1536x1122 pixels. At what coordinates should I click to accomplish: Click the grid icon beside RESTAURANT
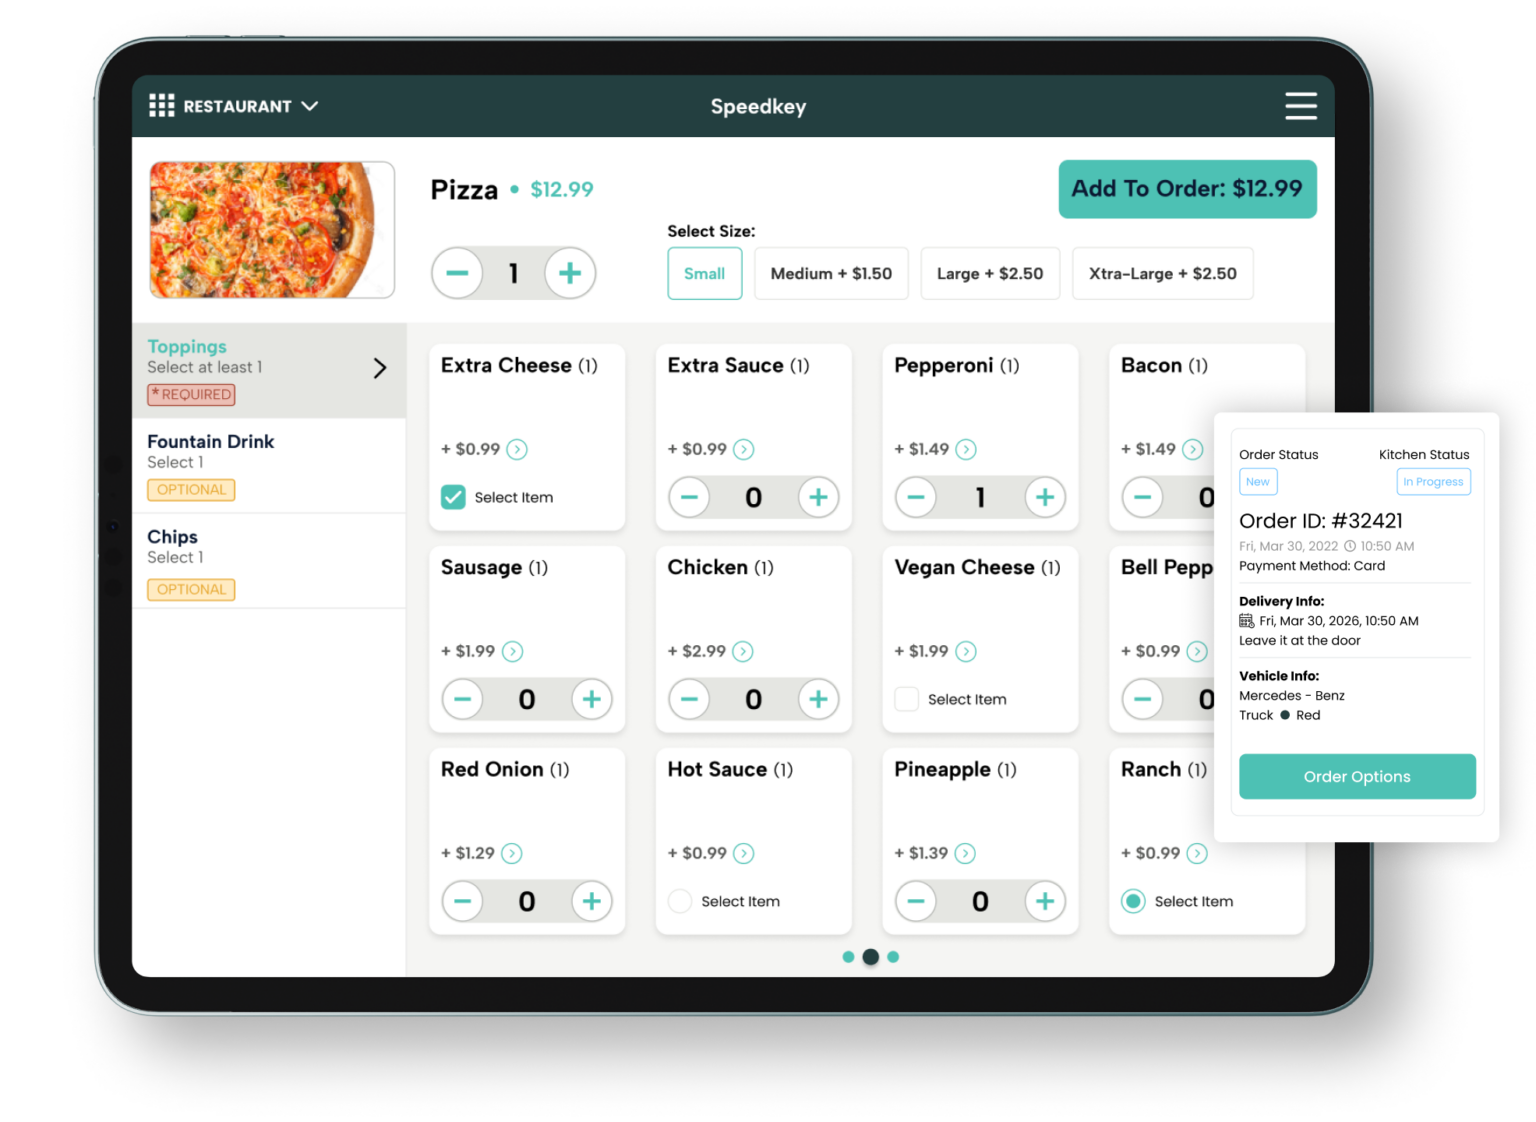pos(161,105)
